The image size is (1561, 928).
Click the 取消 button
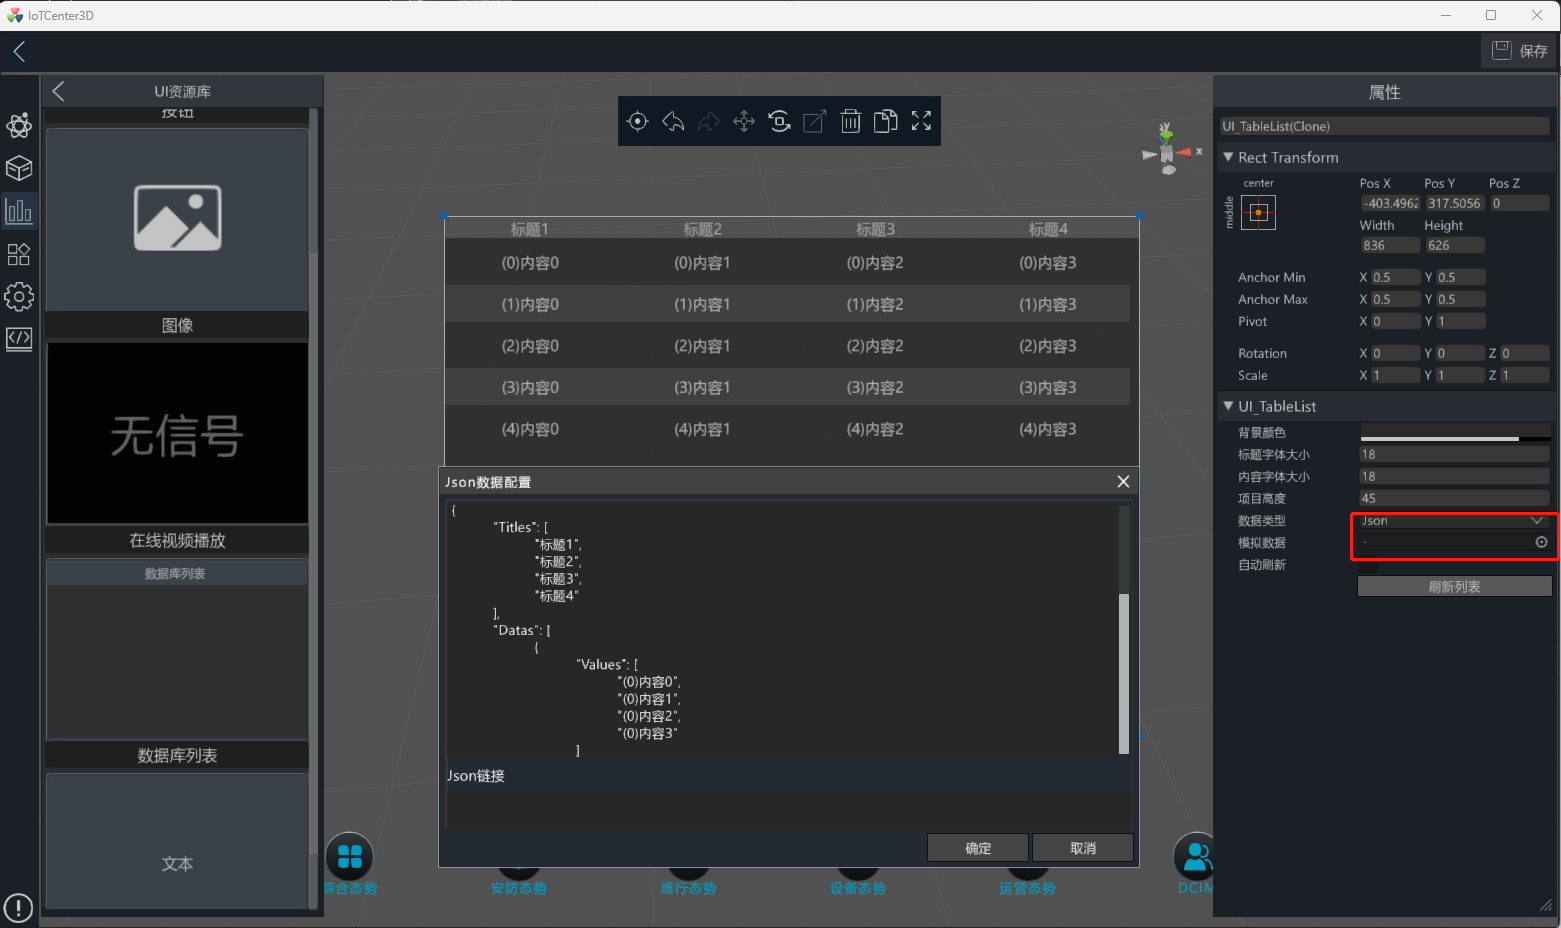pos(1082,848)
